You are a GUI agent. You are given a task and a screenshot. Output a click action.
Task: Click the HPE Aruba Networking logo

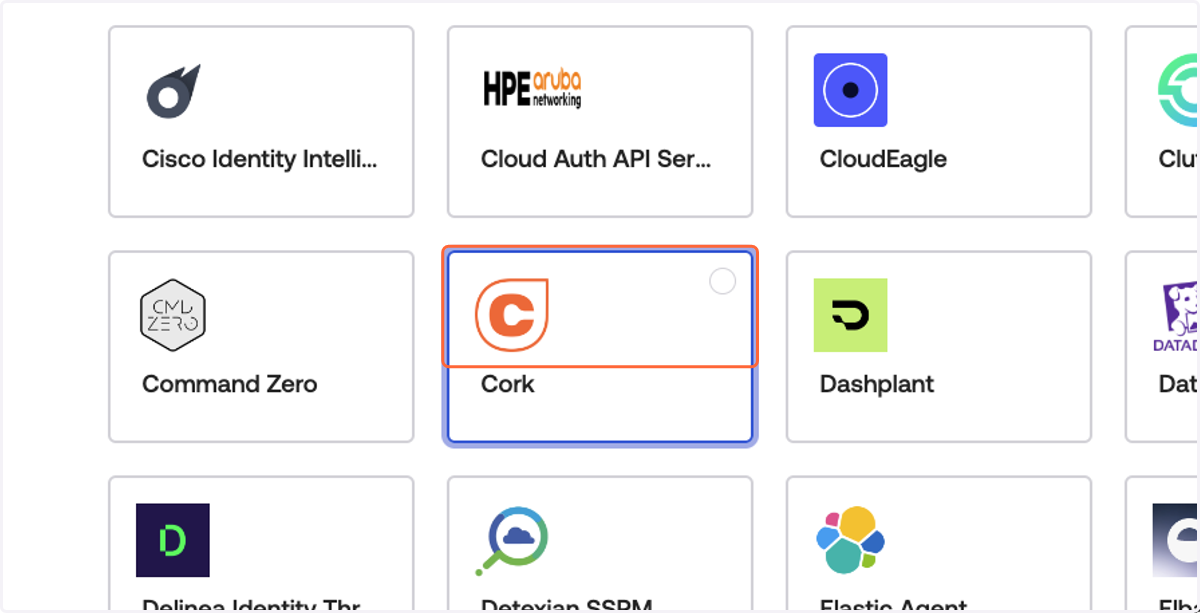(531, 89)
